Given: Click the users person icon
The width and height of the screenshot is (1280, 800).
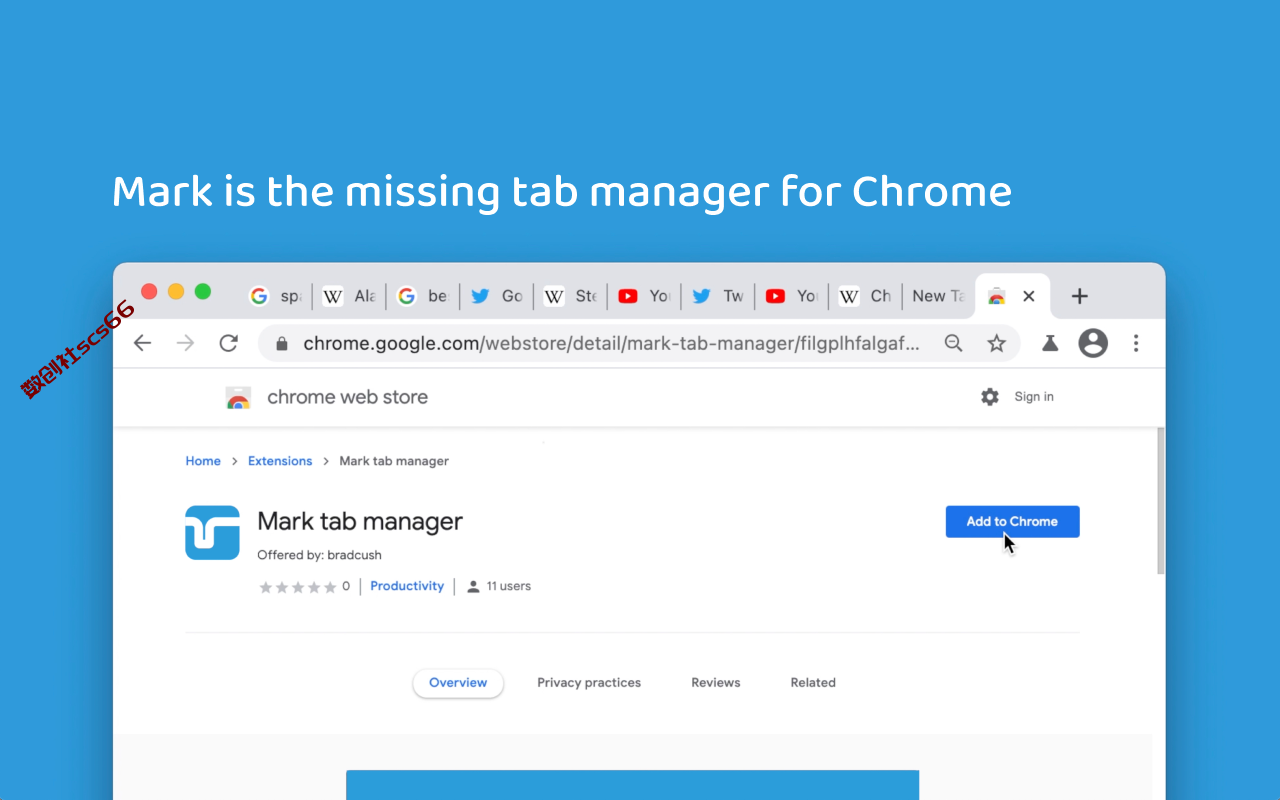Looking at the screenshot, I should [x=474, y=587].
